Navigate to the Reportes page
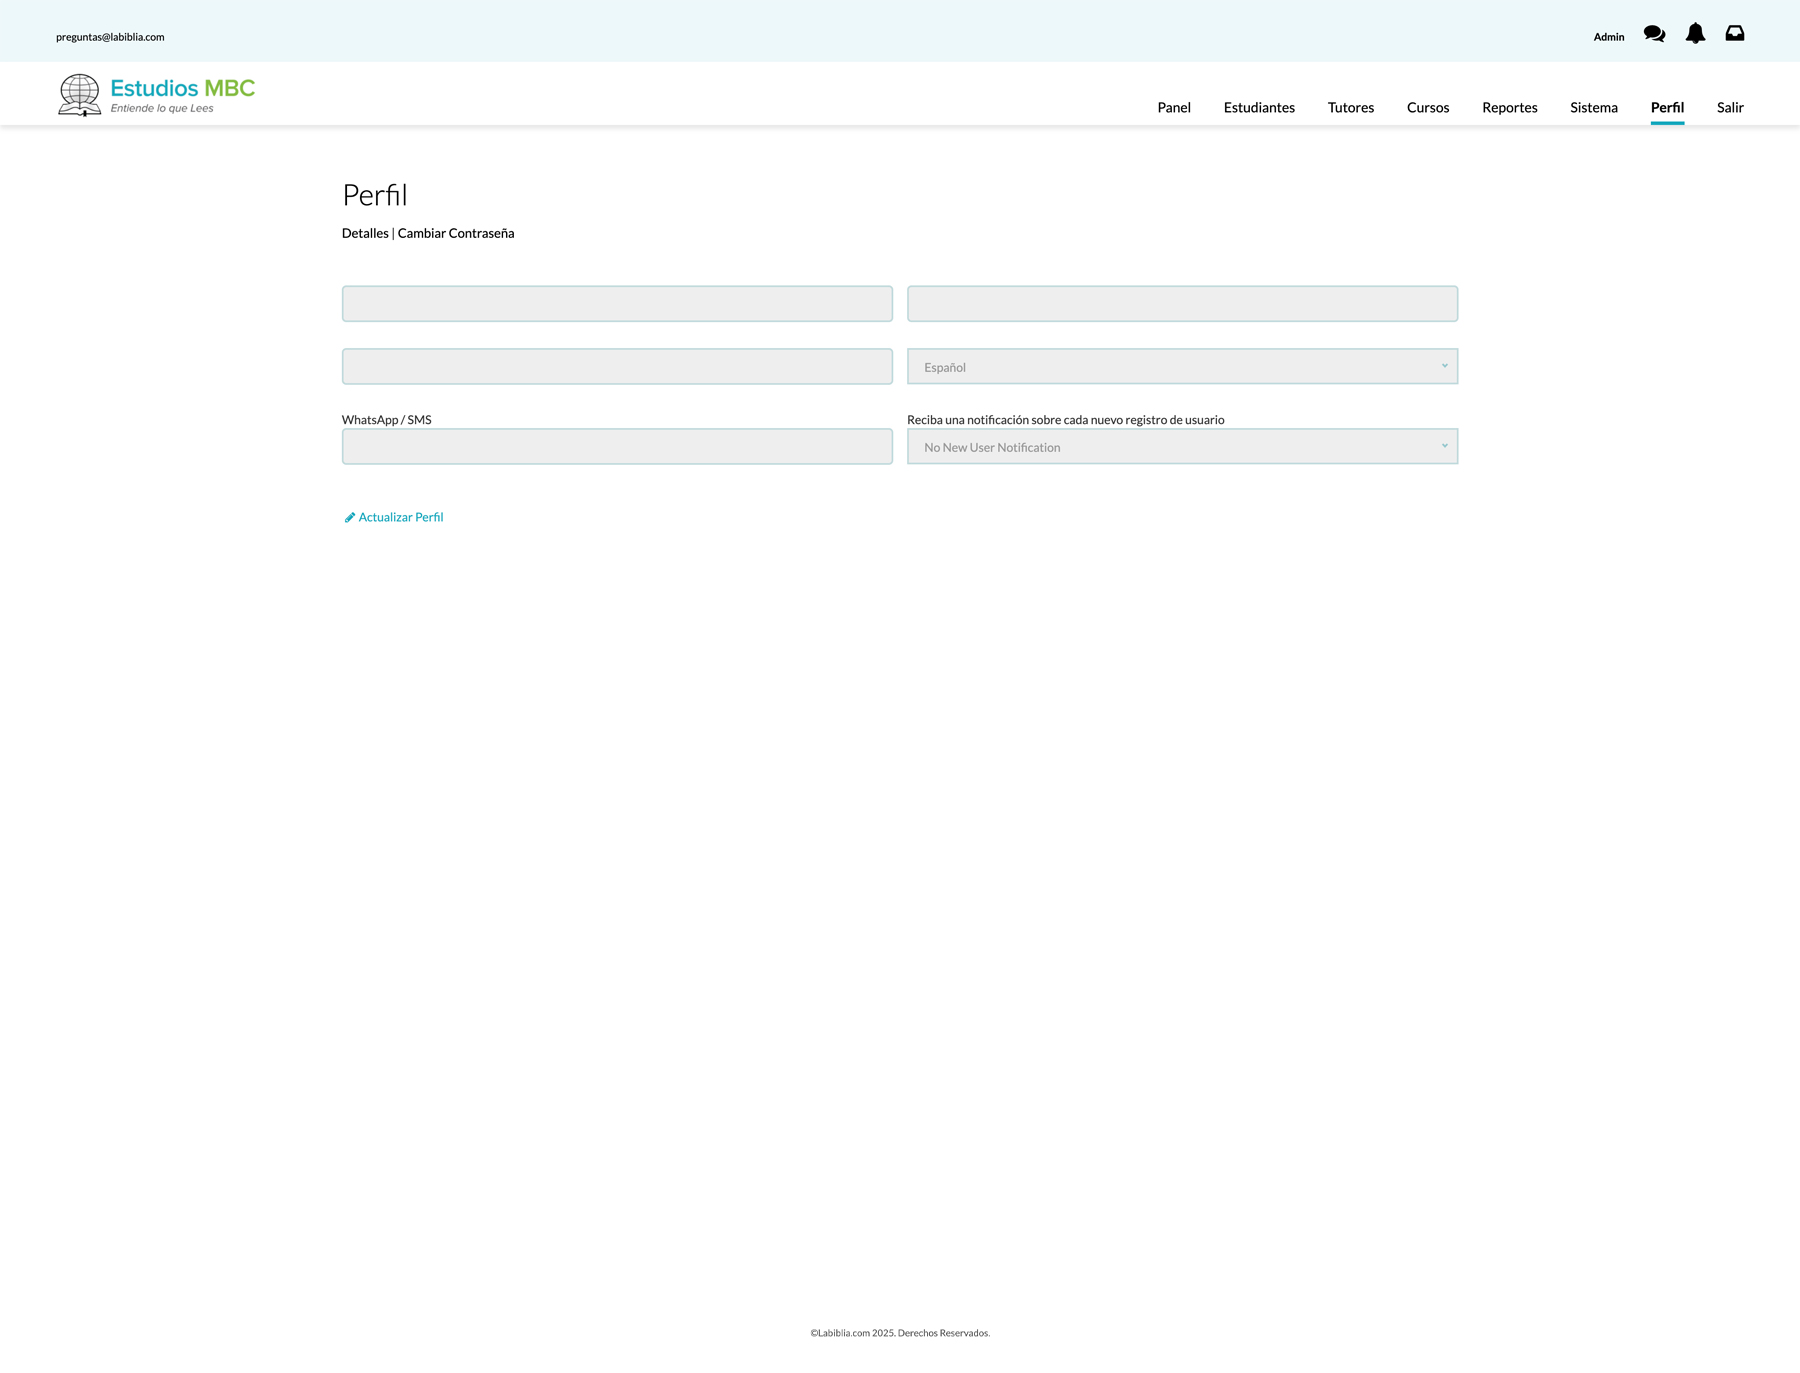1800x1373 pixels. [x=1509, y=107]
